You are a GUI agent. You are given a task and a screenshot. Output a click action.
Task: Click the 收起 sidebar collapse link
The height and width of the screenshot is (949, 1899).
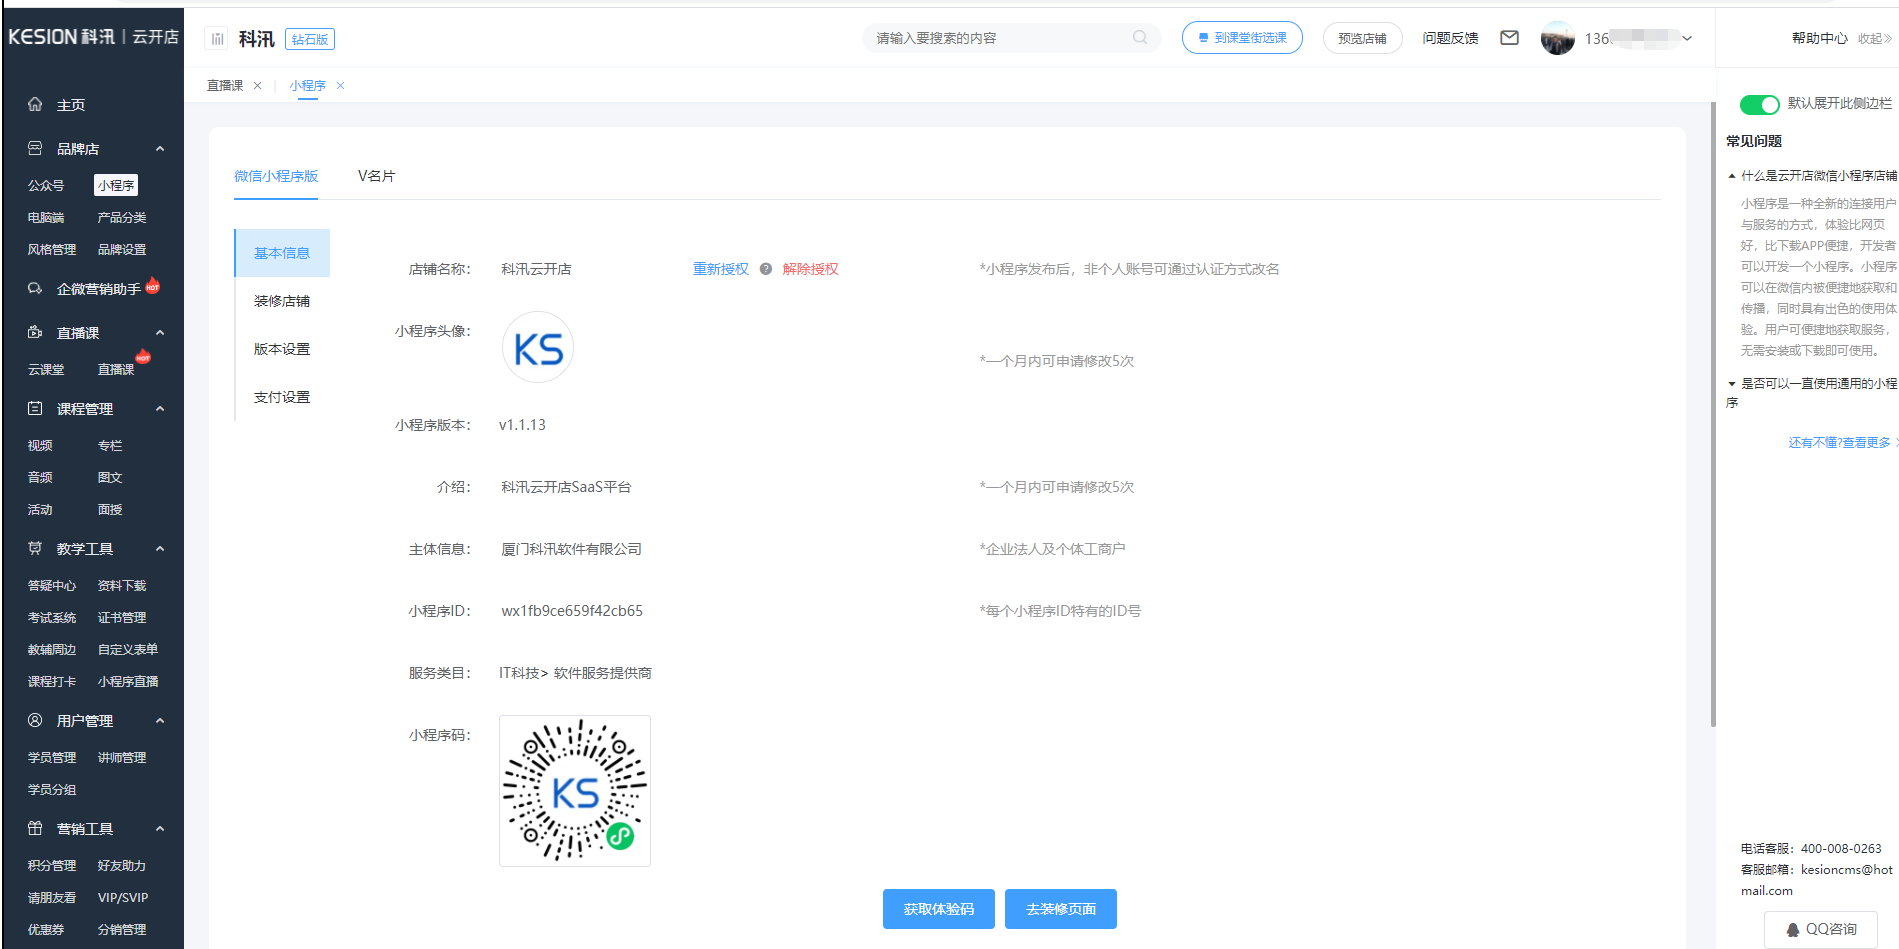coord(1875,38)
